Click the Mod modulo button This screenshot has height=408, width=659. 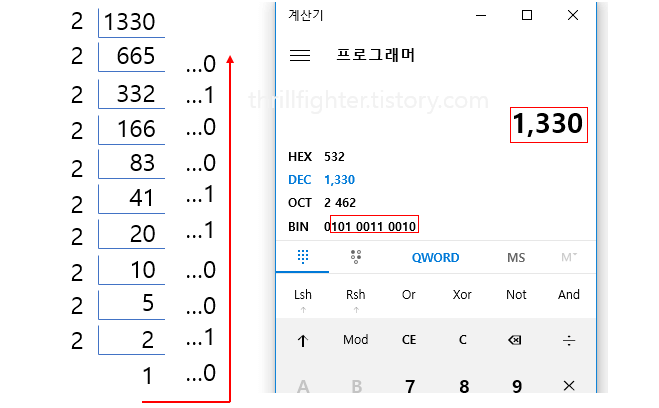point(356,340)
